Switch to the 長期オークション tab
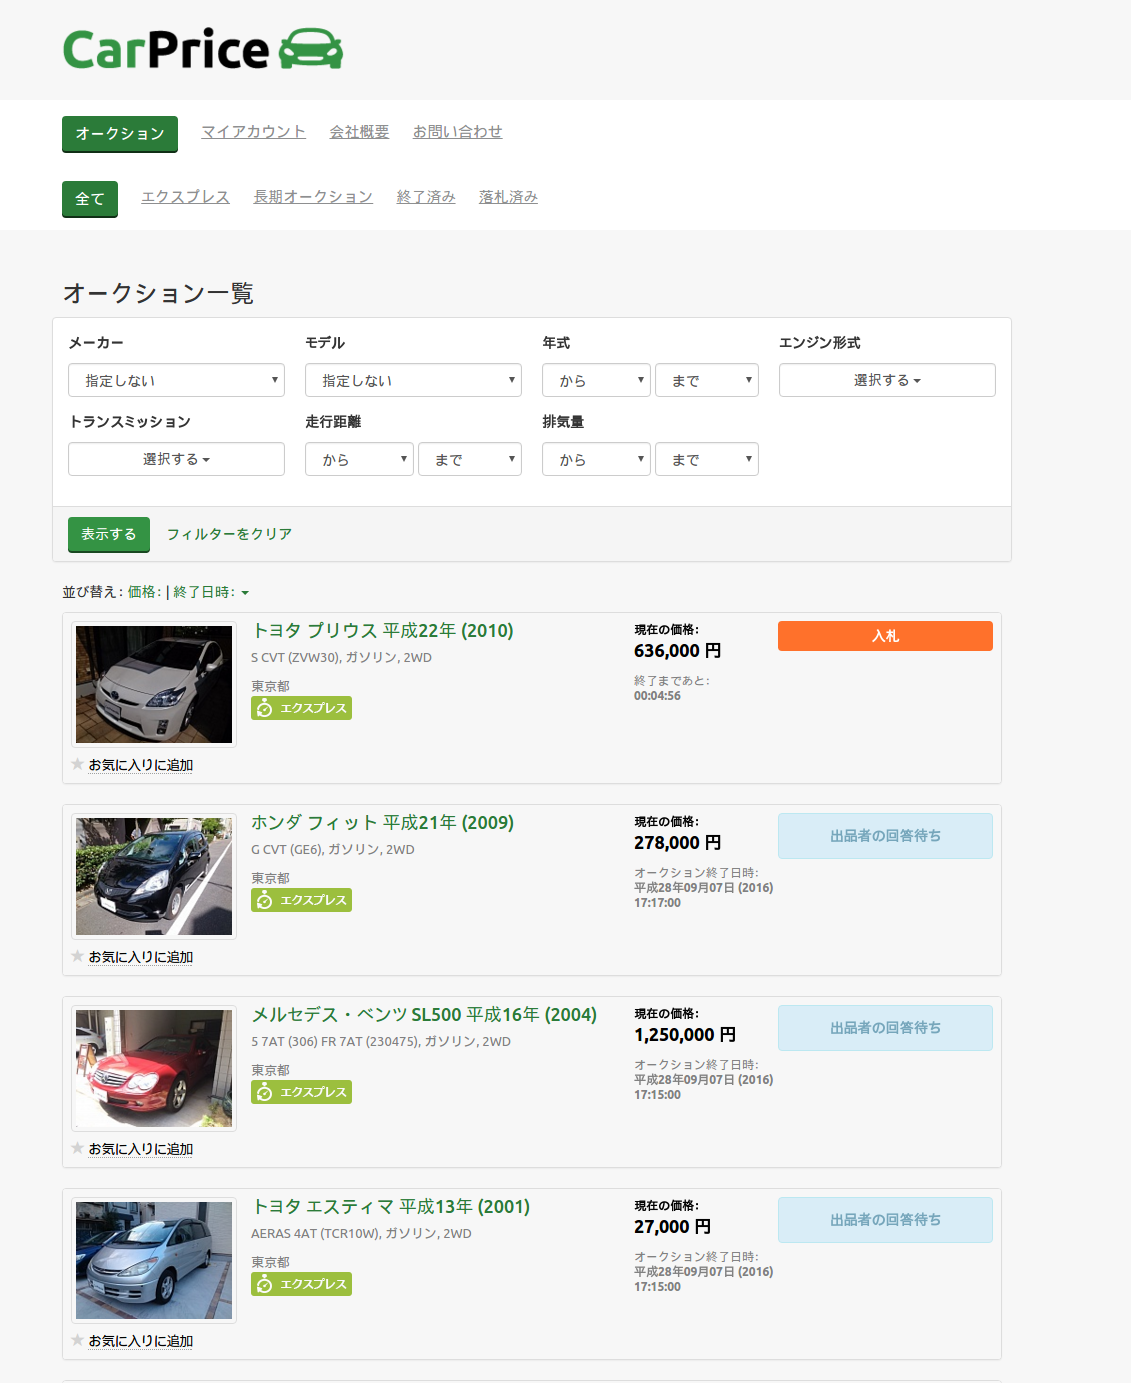This screenshot has height=1383, width=1131. click(313, 197)
